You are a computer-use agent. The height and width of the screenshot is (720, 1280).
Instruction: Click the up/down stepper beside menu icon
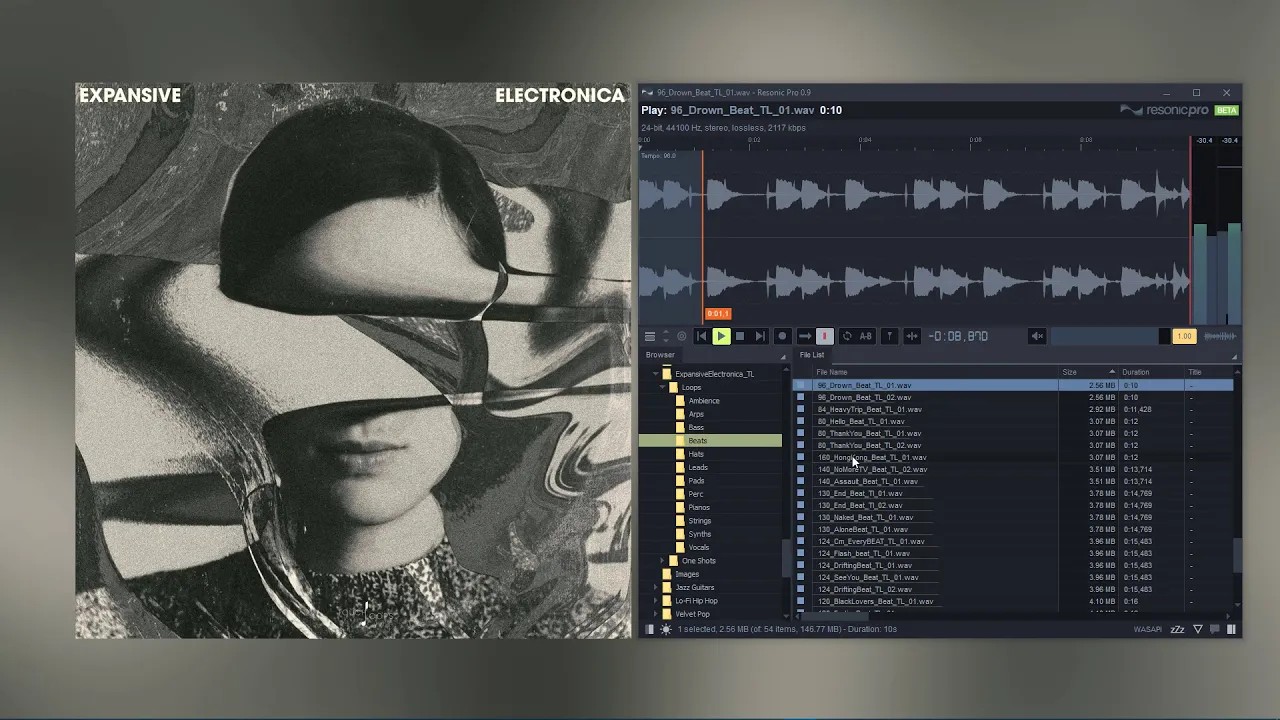click(665, 337)
